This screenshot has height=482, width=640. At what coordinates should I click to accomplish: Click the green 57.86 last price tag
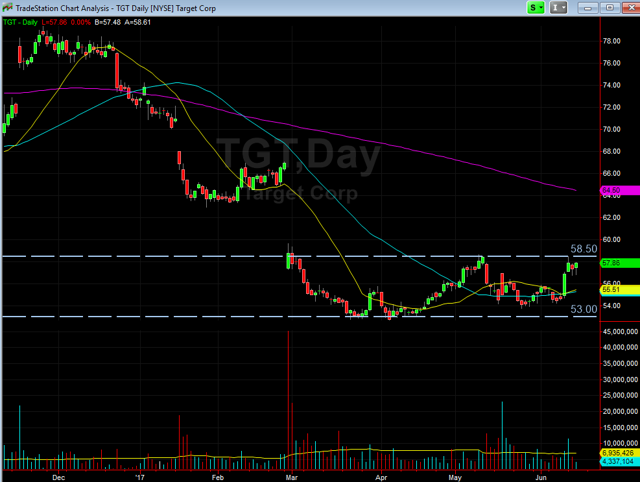620,263
